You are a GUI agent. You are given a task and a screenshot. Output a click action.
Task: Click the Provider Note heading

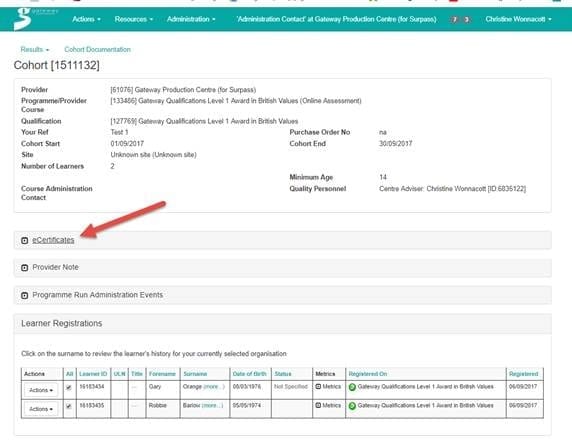coord(55,267)
